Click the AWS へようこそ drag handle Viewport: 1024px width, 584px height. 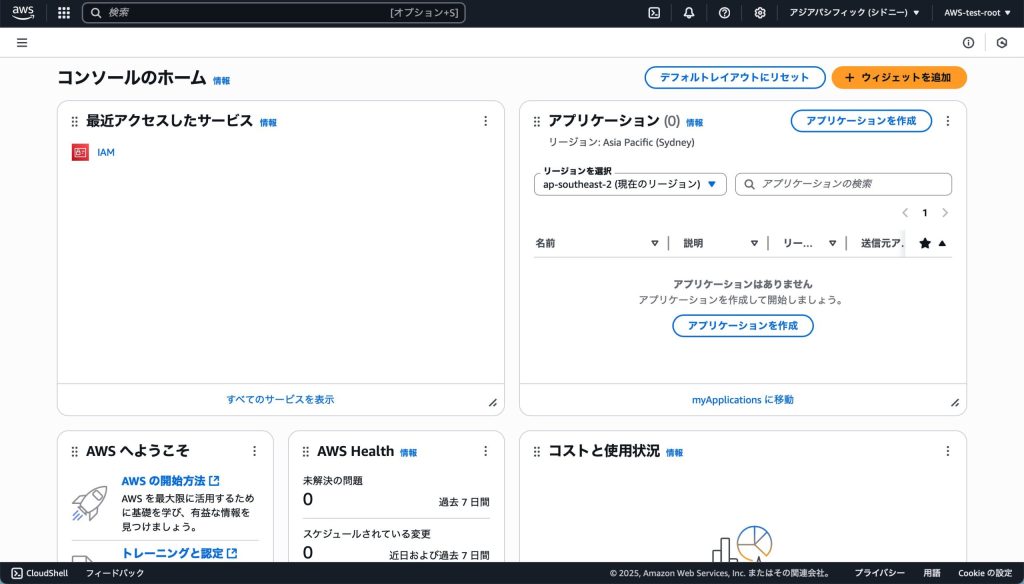click(74, 451)
